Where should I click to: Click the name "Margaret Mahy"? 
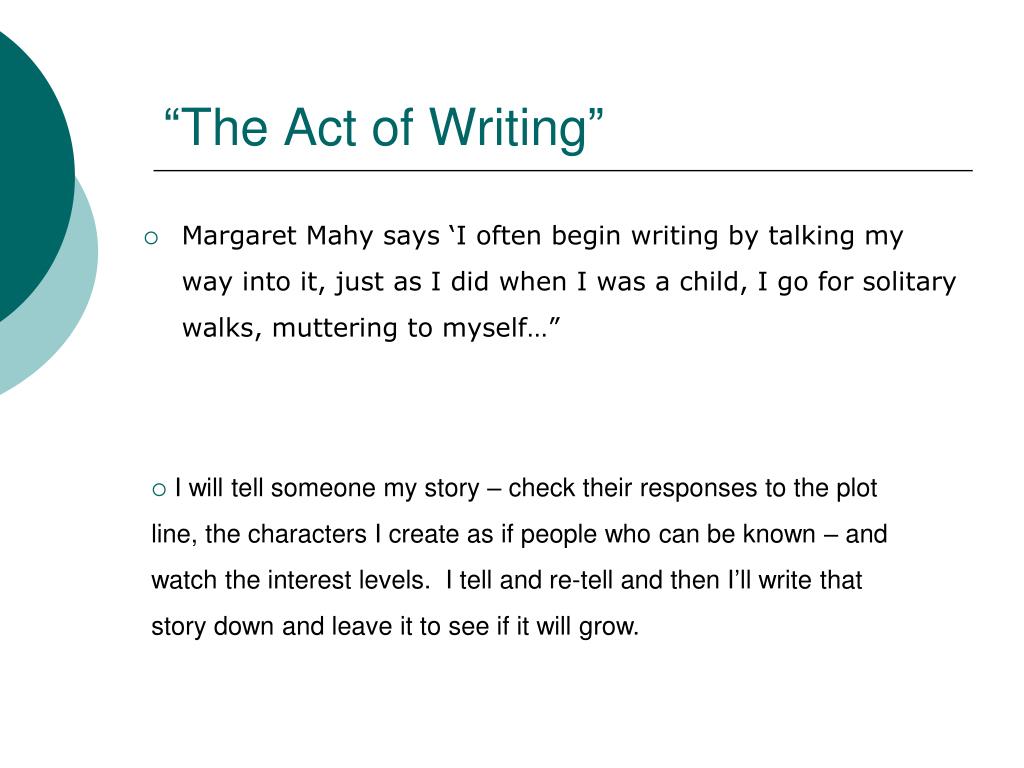tap(278, 236)
